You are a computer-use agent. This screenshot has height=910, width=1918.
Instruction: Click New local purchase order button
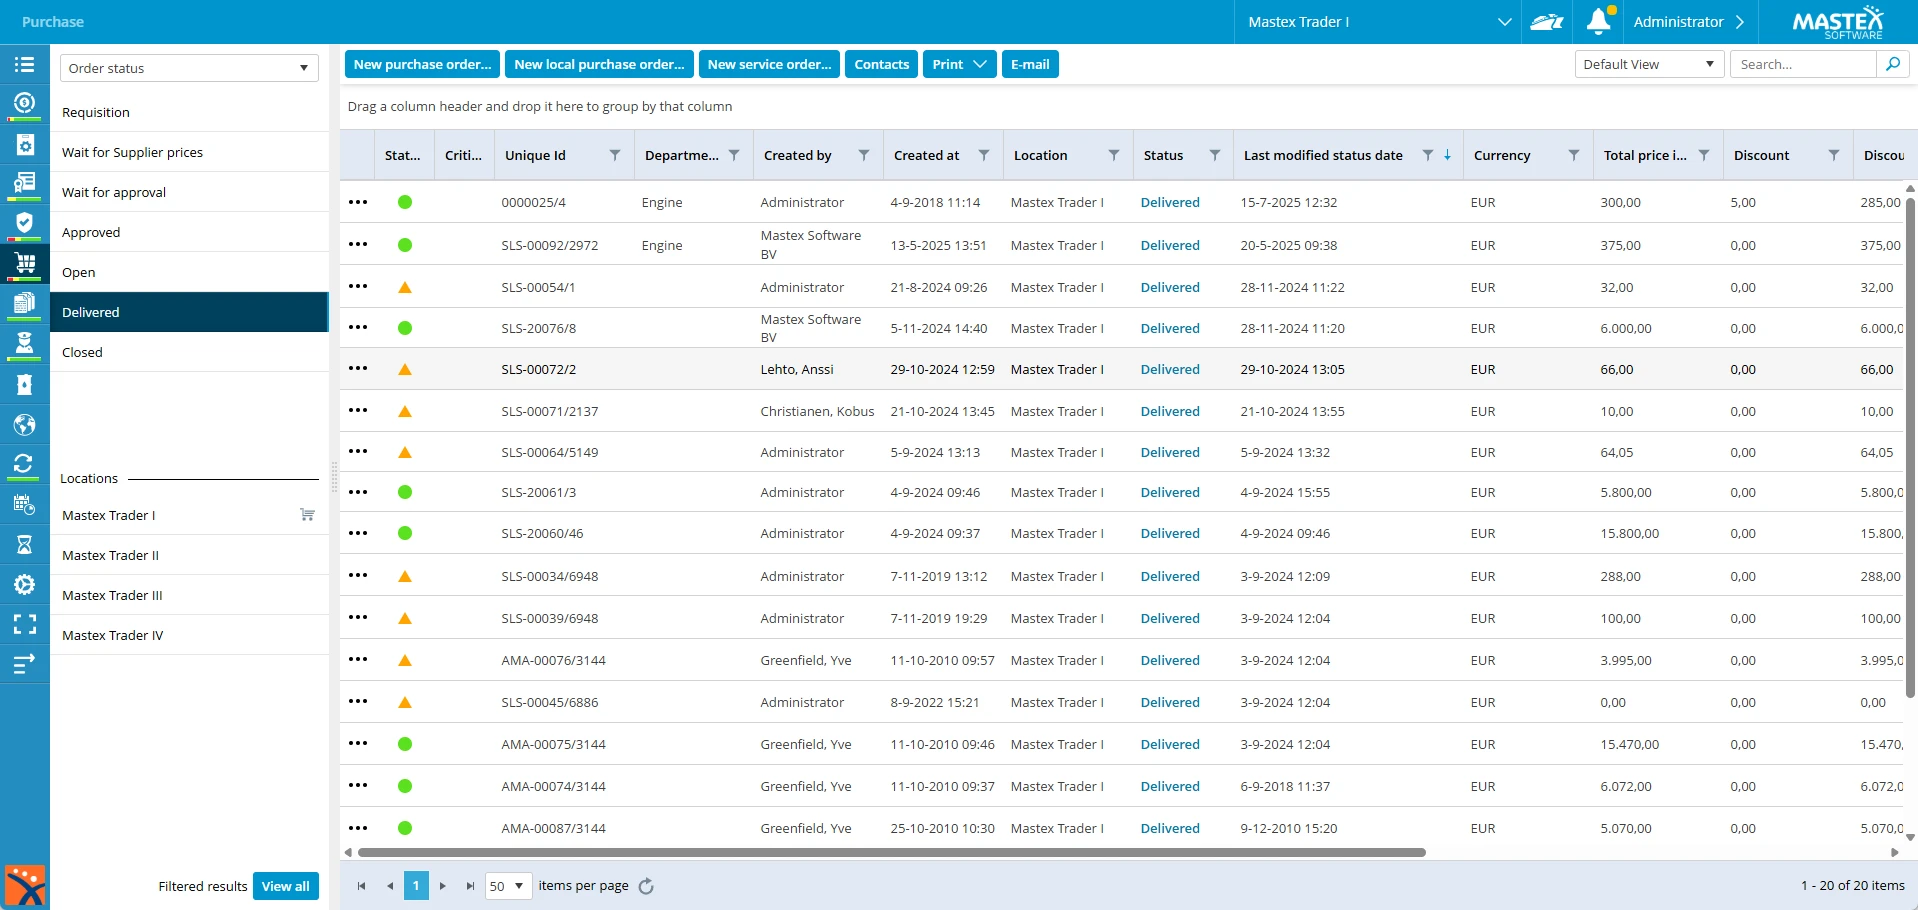pyautogui.click(x=599, y=64)
